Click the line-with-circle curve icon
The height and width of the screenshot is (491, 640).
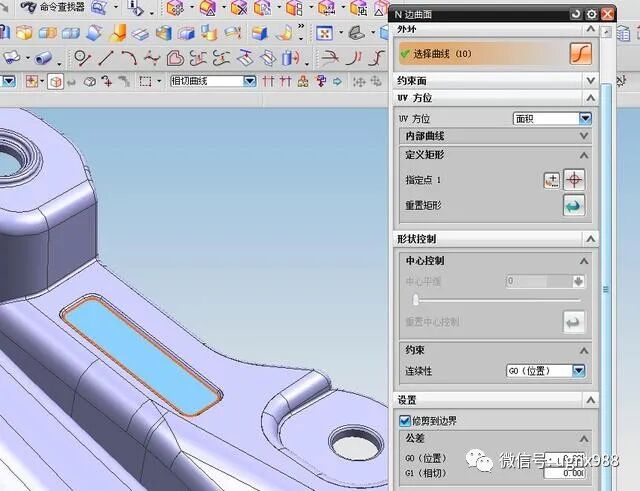click(x=82, y=58)
